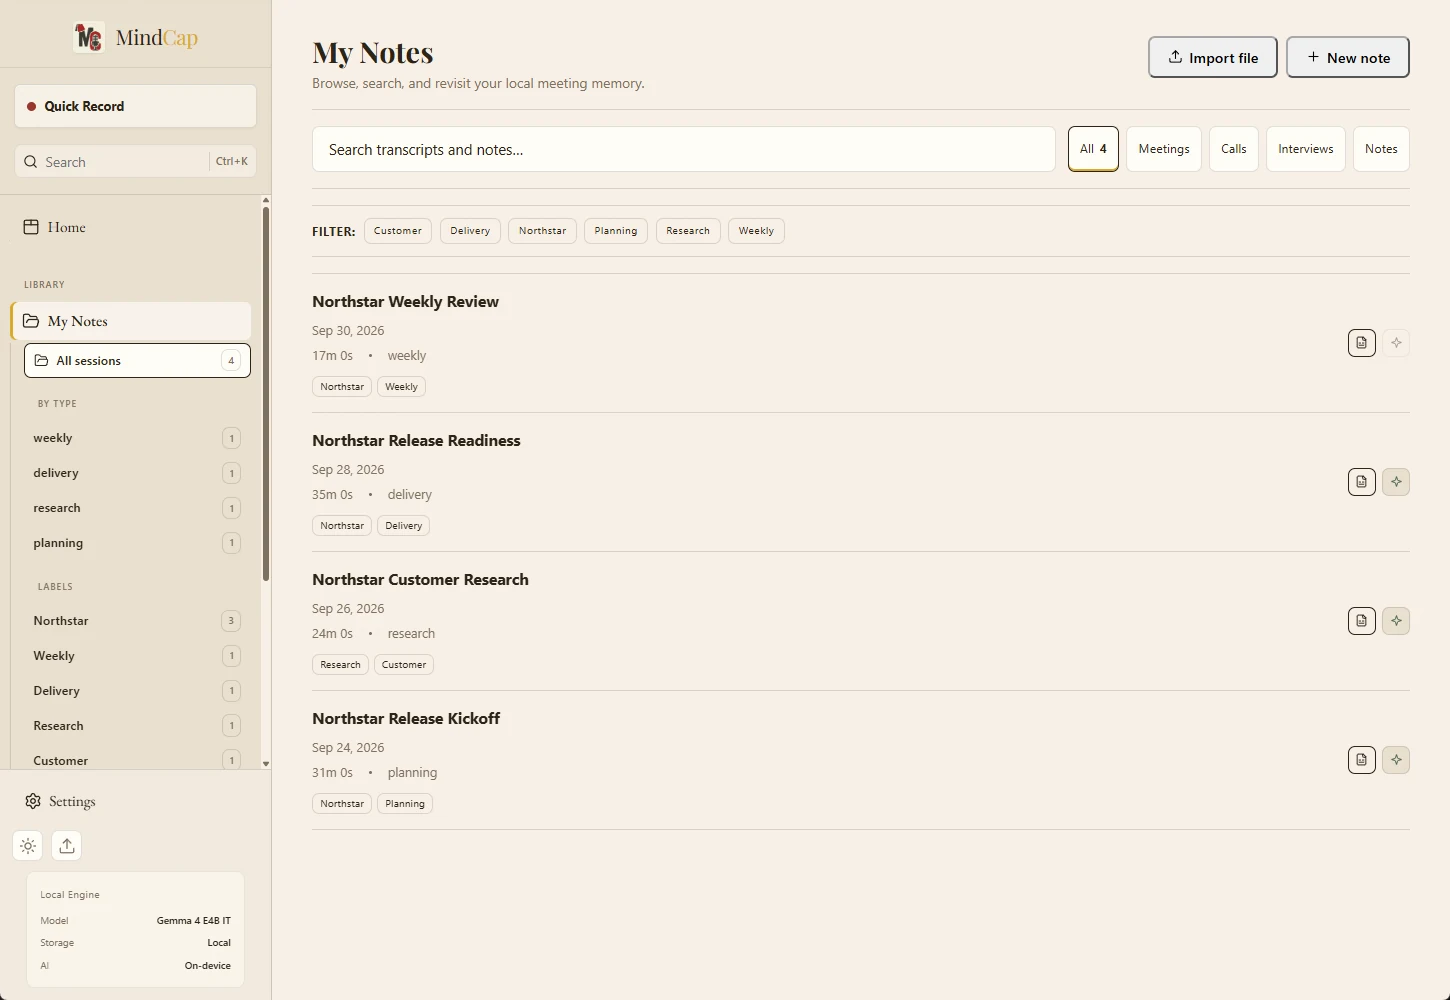Click sparkle icon for Northstar Release Kickoff
The image size is (1450, 1000).
[1396, 760]
